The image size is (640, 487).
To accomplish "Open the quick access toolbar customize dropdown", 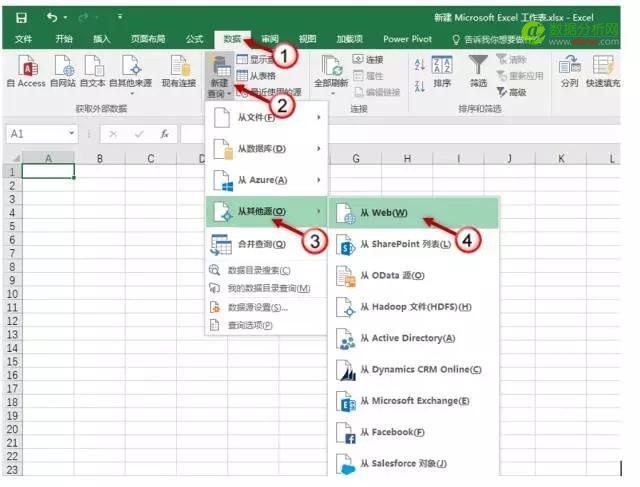I will coord(120,17).
